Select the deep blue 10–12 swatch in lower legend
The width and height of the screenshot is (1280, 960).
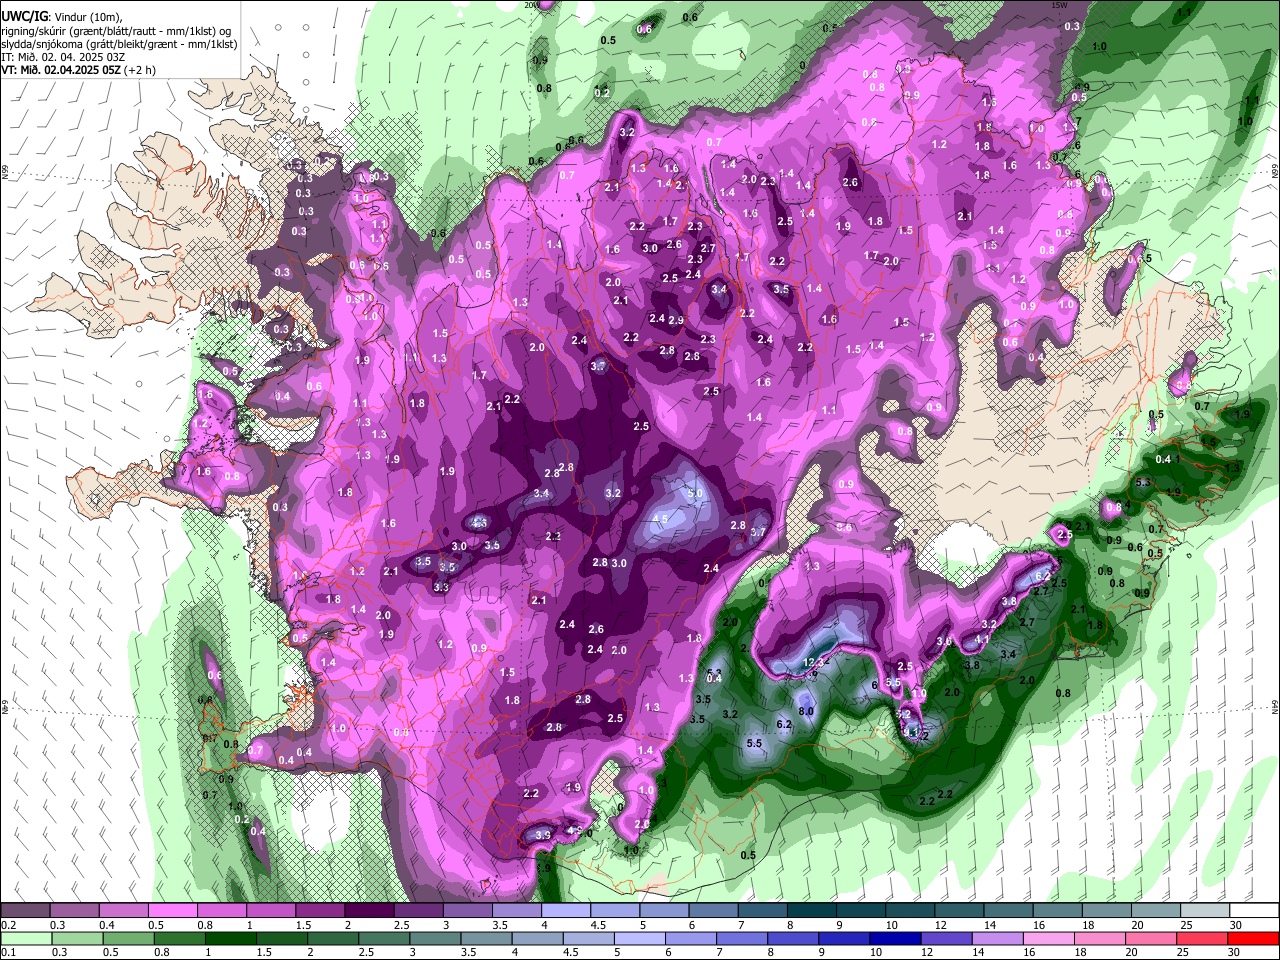point(893,938)
